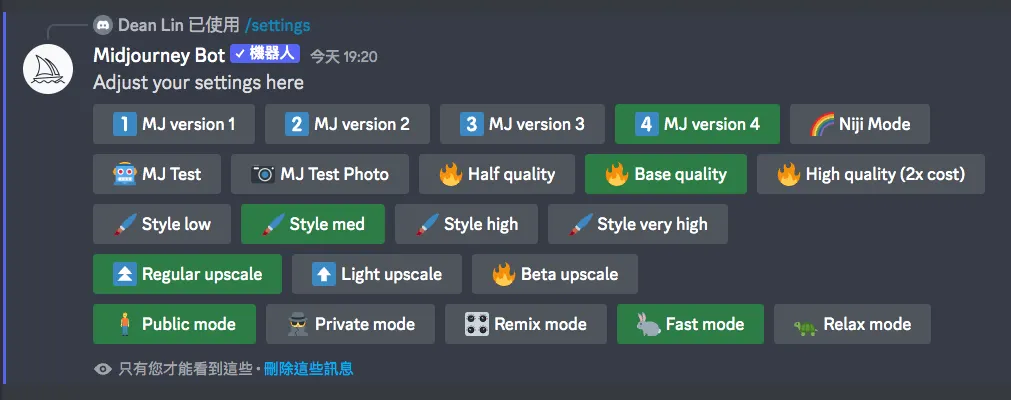Enable Niji Mode
The image size is (1011, 400).
point(860,124)
